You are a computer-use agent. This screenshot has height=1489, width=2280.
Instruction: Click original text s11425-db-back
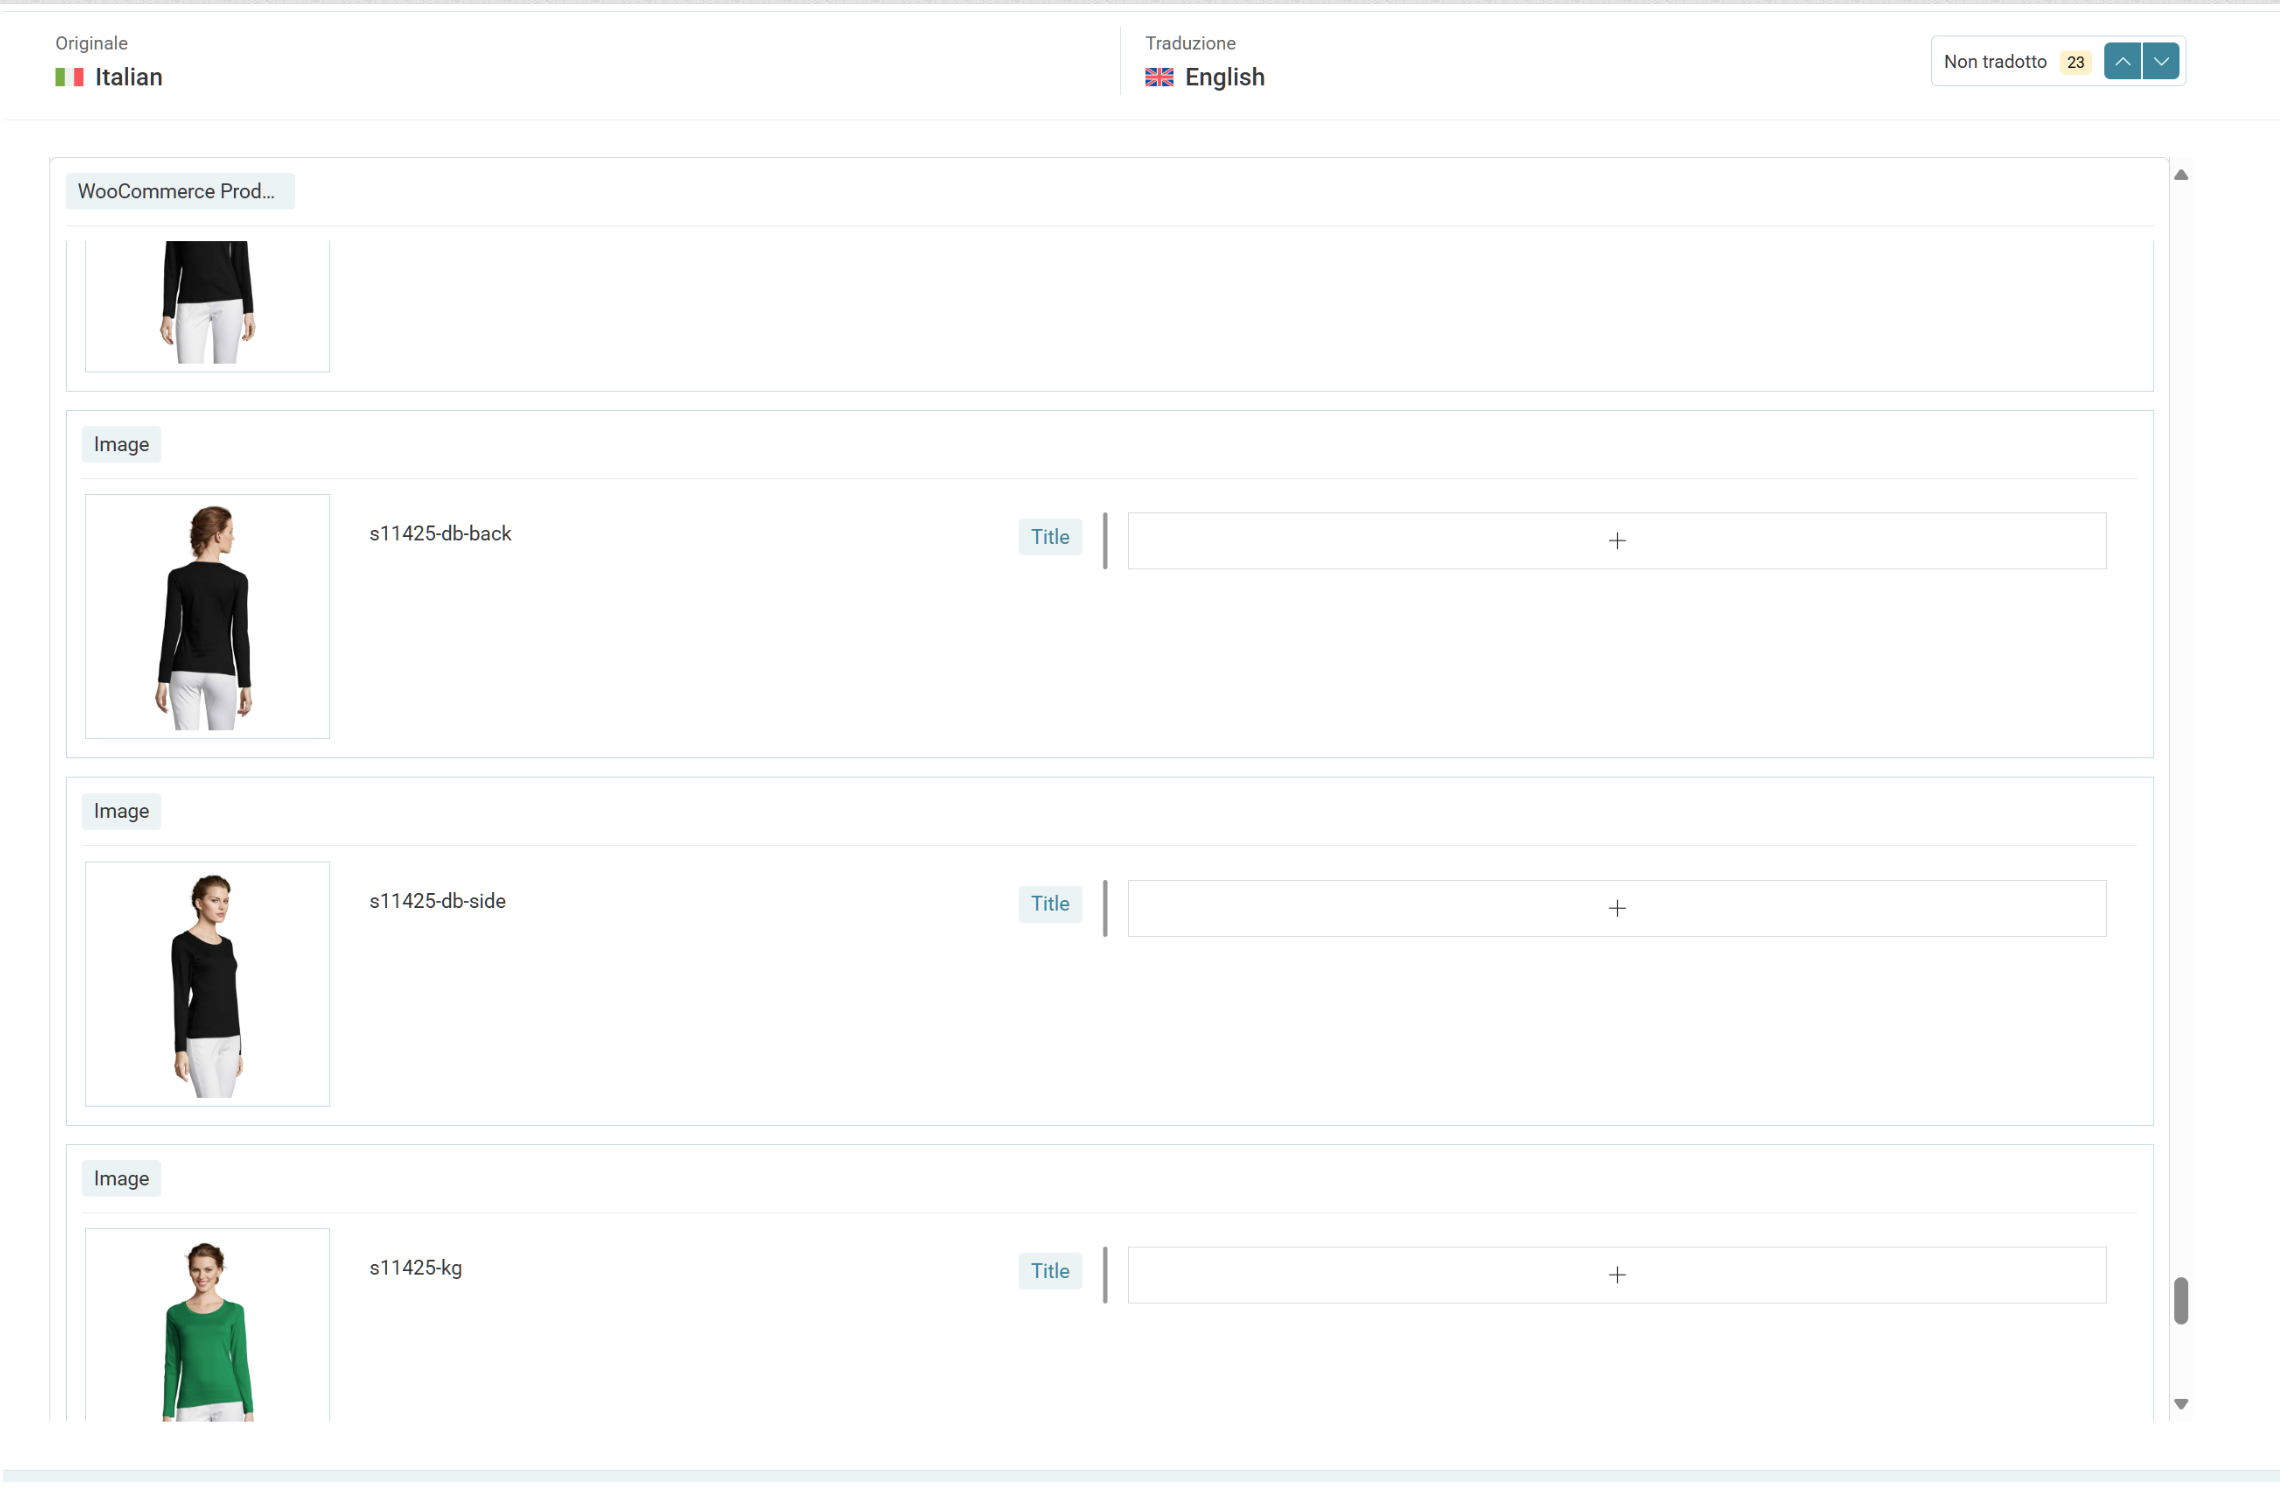[440, 534]
